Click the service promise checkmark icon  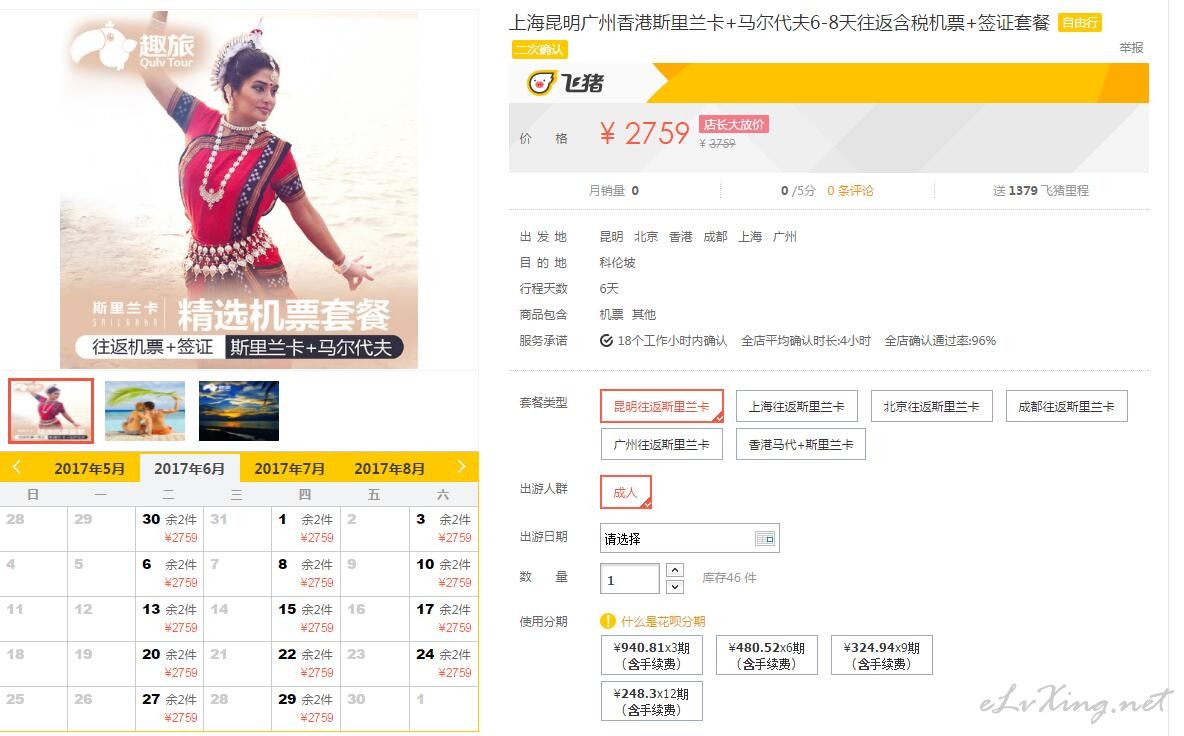click(x=606, y=341)
